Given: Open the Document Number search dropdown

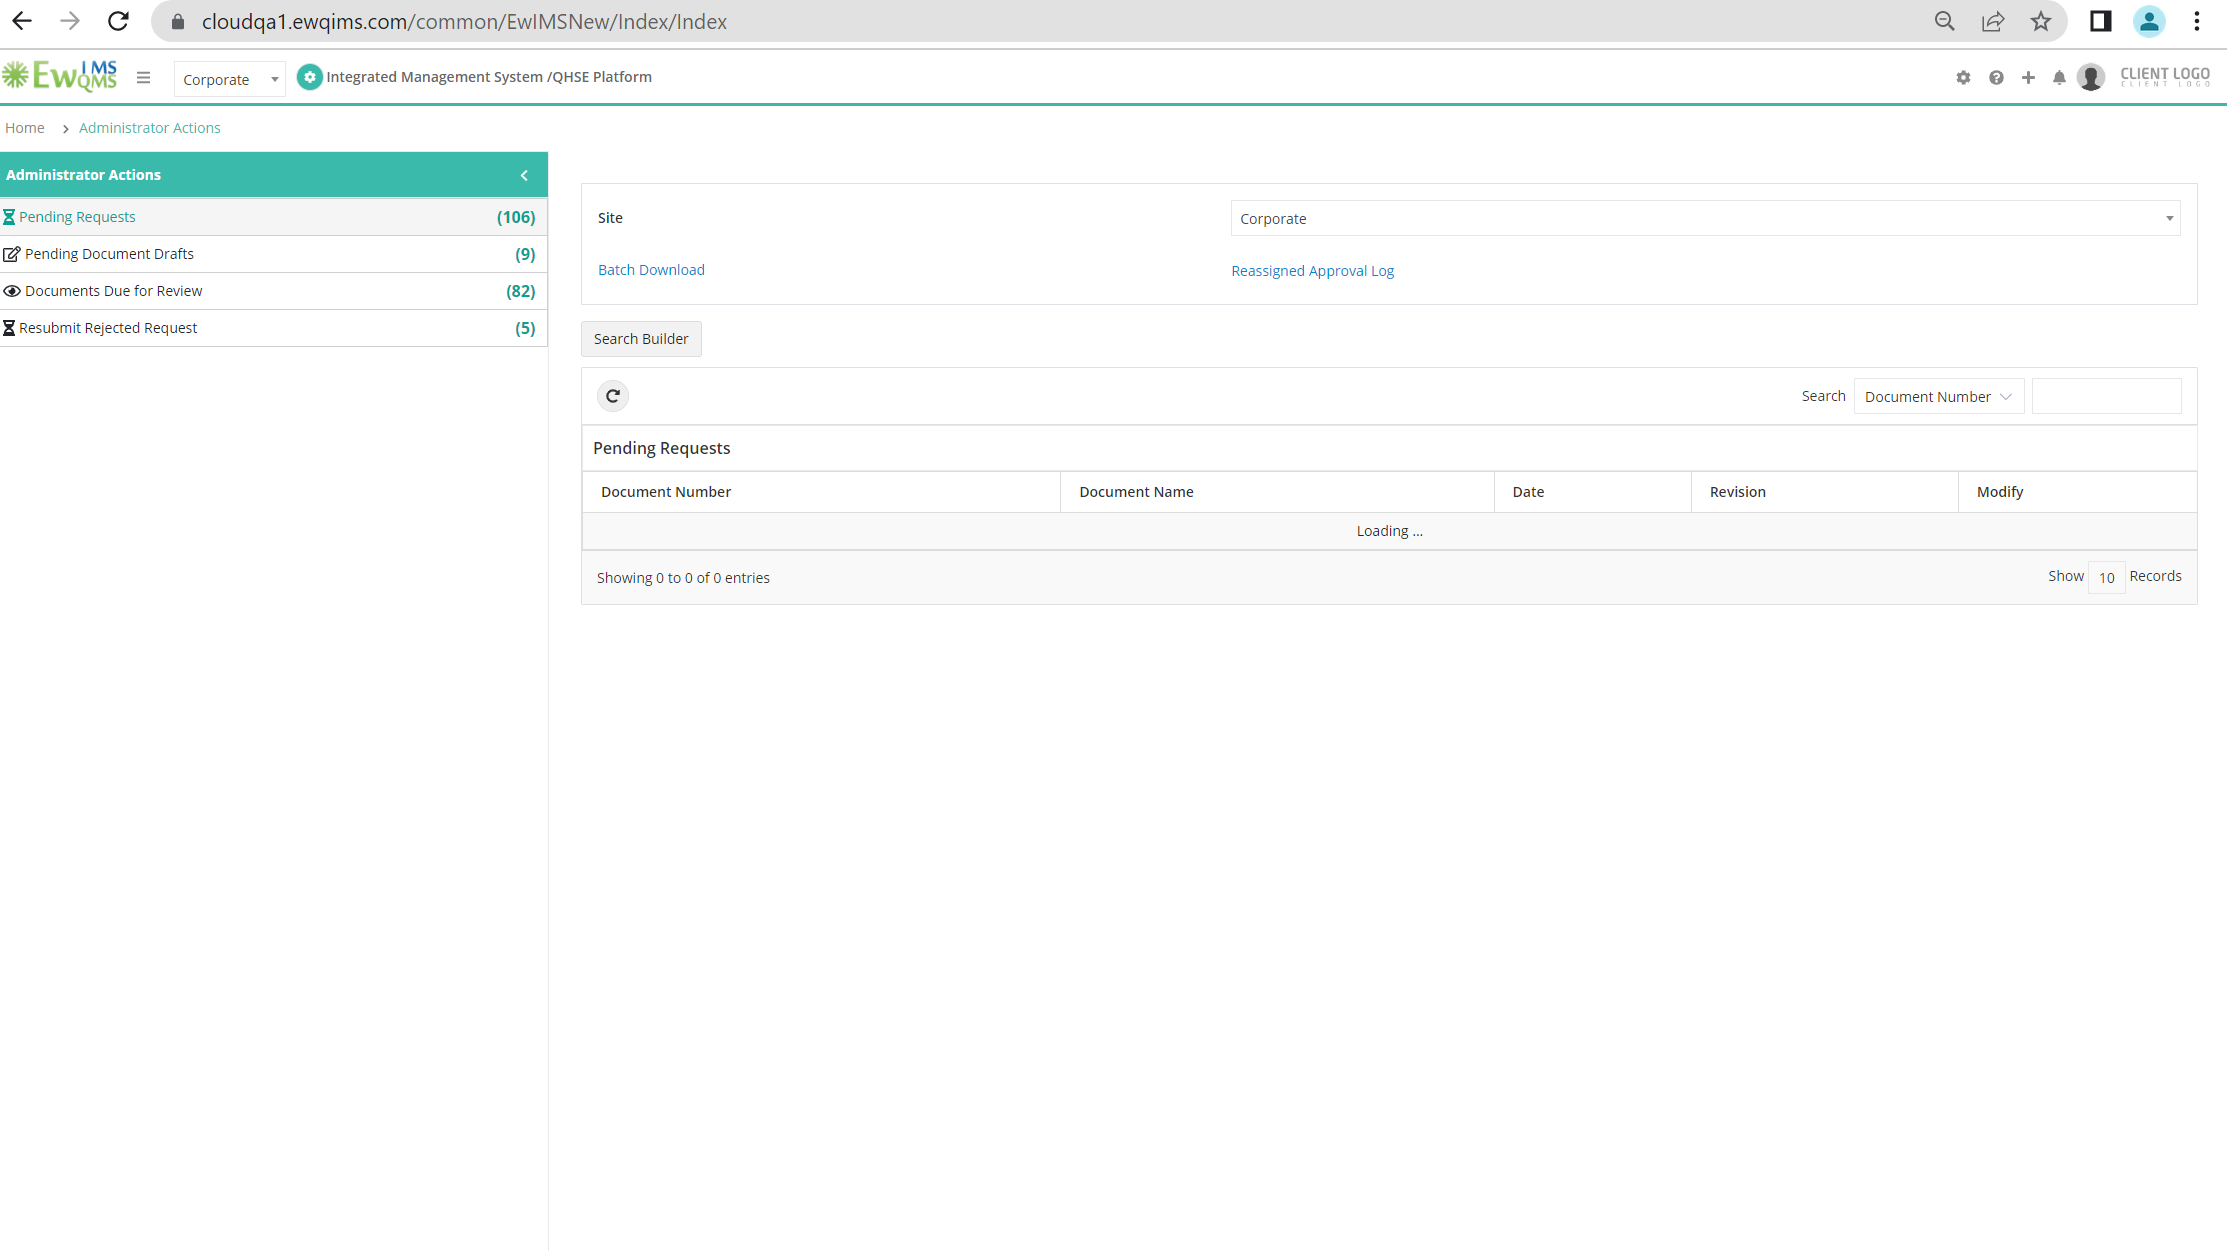Looking at the screenshot, I should click(x=1938, y=396).
